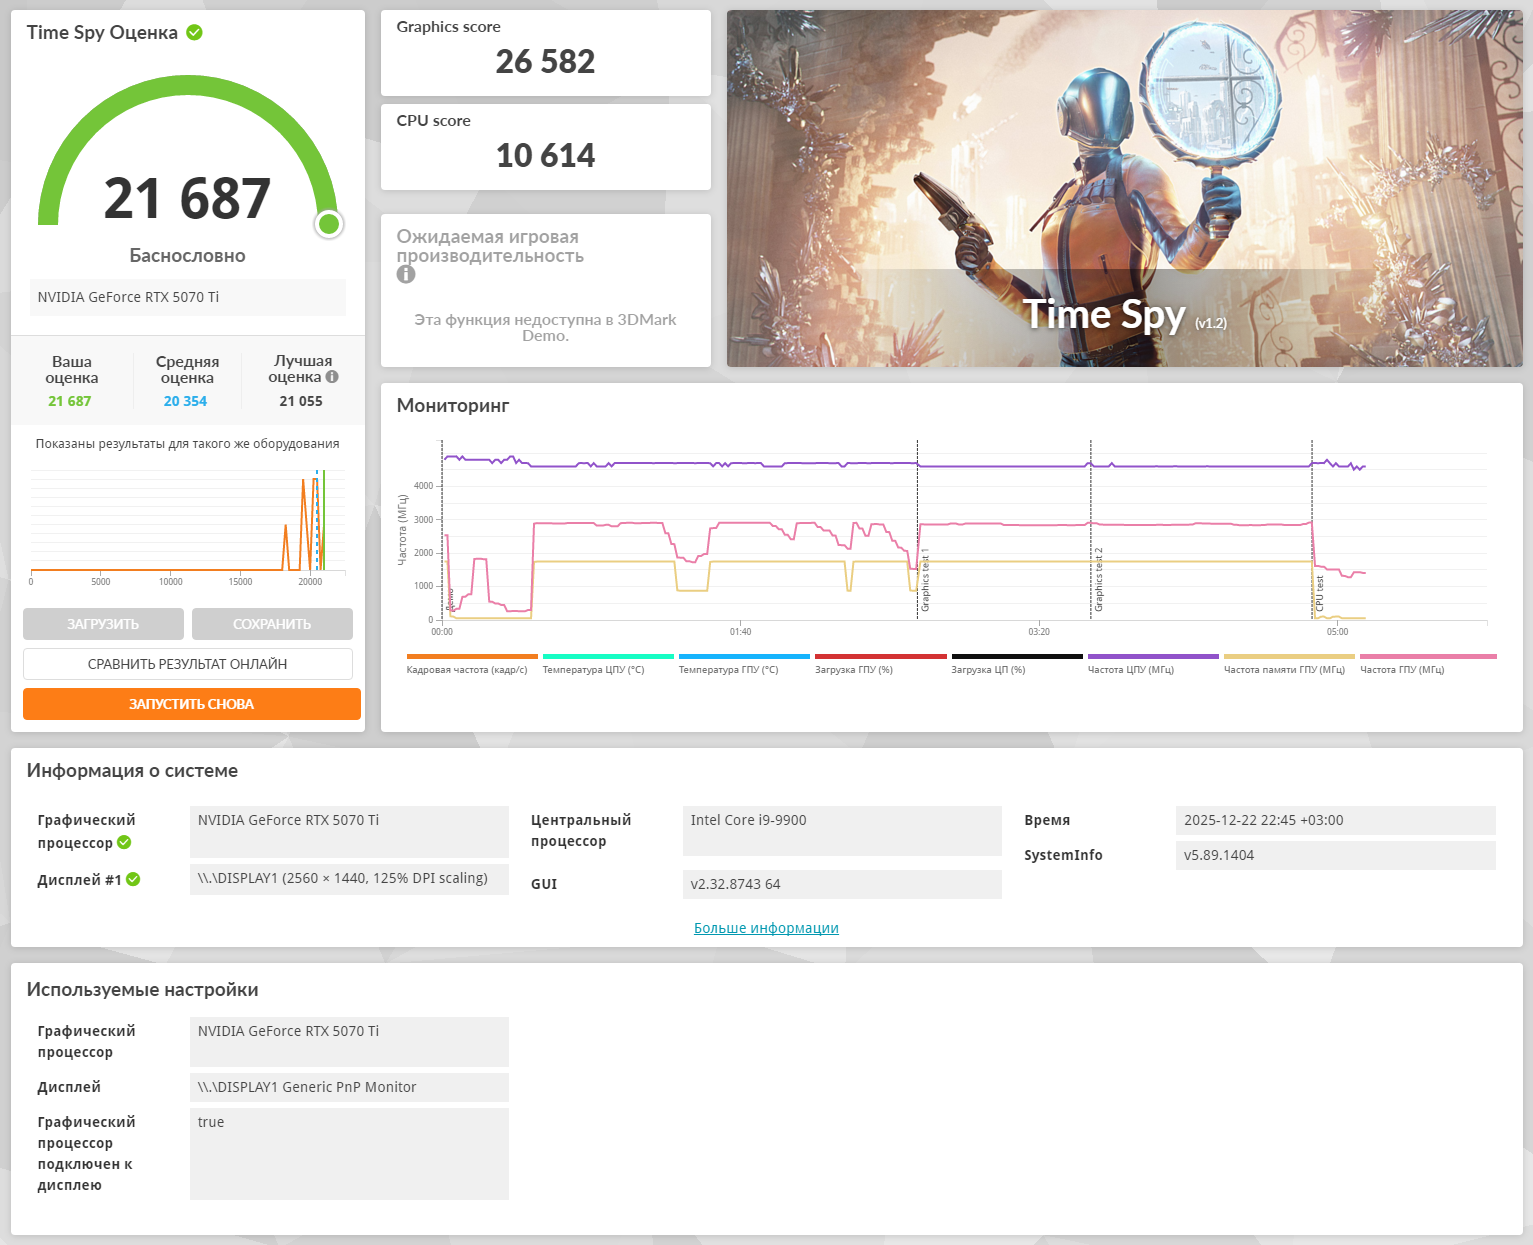The image size is (1533, 1245).
Task: Open СРАВНИТЬ РЕЗУЛЬТАТ ОНЛАЙН comparison
Action: (x=188, y=664)
